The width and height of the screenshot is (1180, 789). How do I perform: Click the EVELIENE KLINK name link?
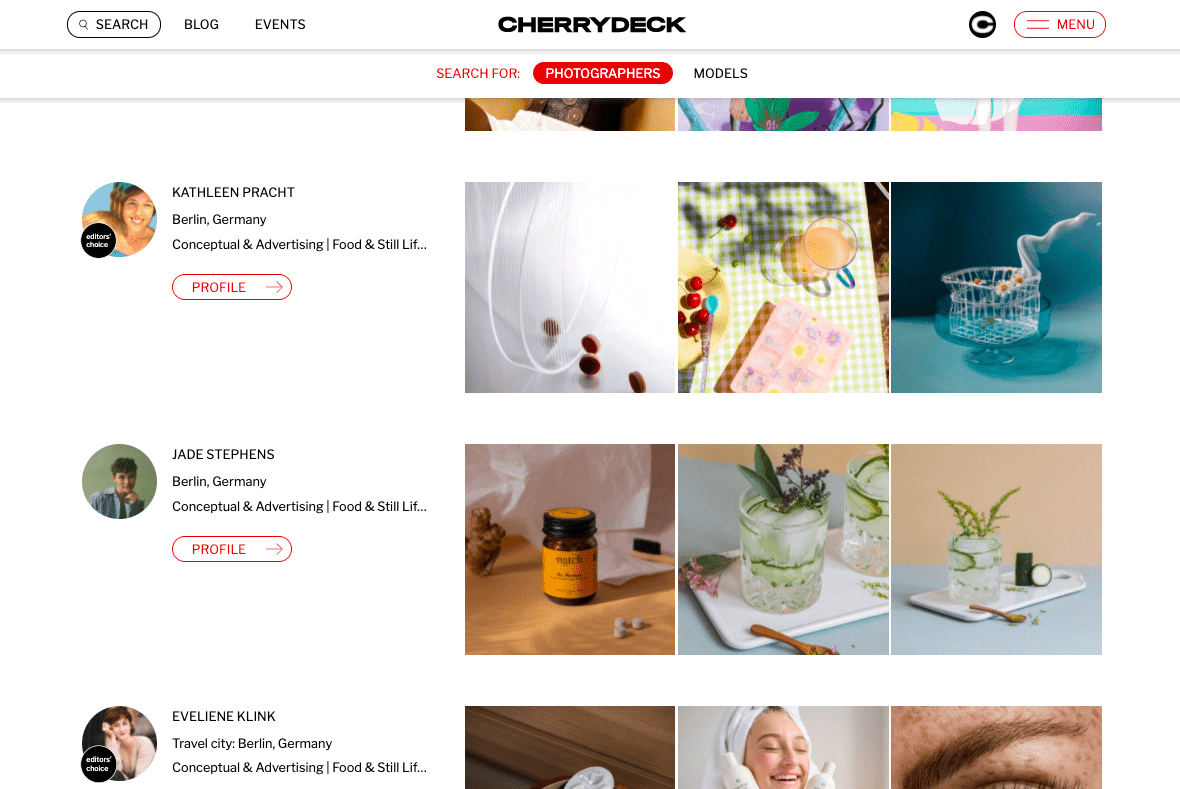[224, 717]
